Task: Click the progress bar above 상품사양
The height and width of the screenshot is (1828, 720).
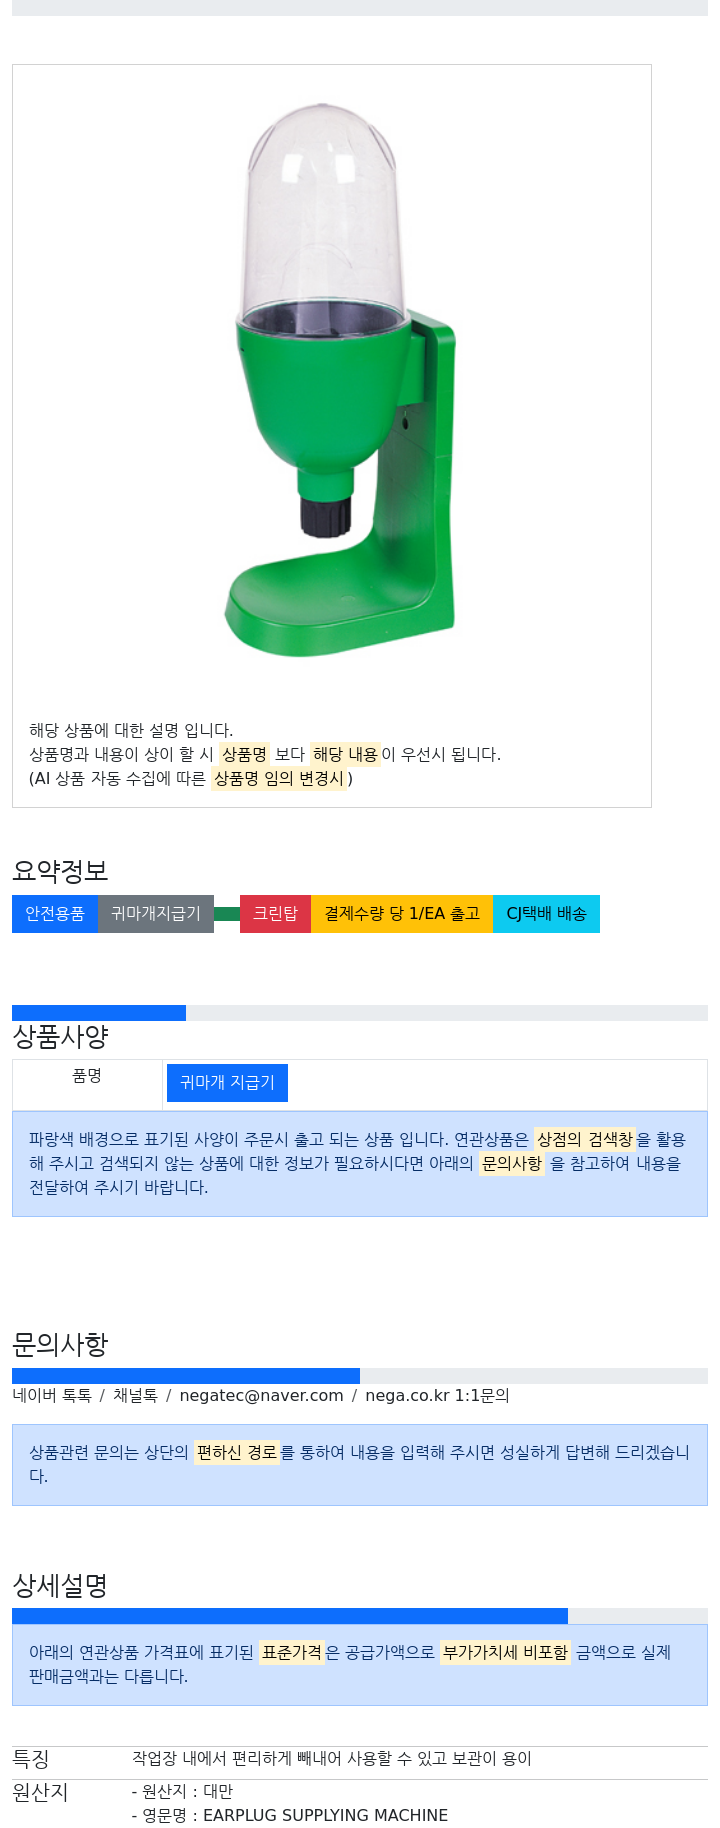Action: coord(360,1013)
